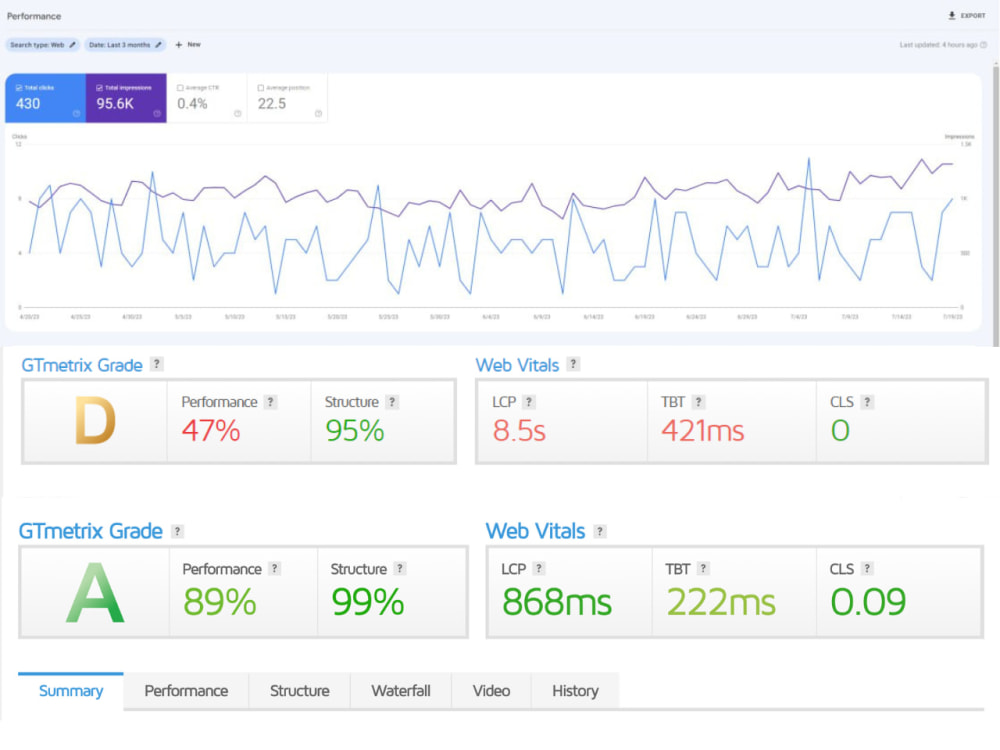The image size is (1000, 750).
Task: Click the 22.5 average position value
Action: coord(272,103)
